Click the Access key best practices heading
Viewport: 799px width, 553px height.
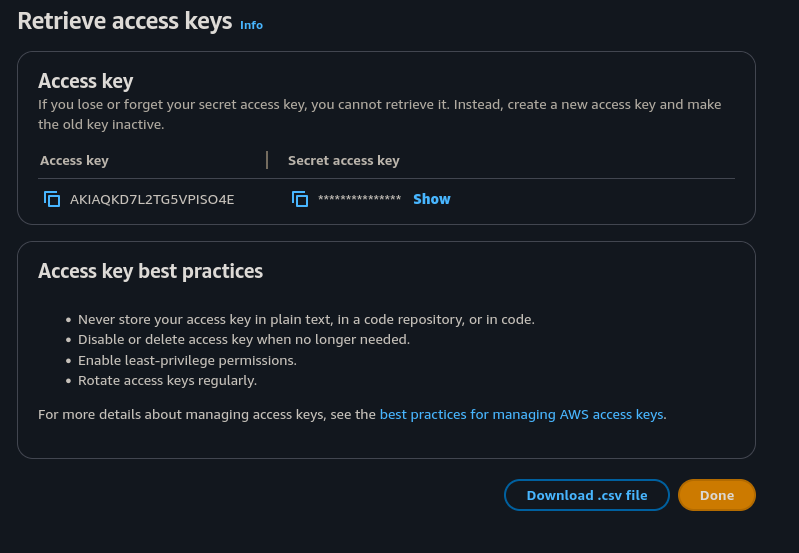click(151, 271)
